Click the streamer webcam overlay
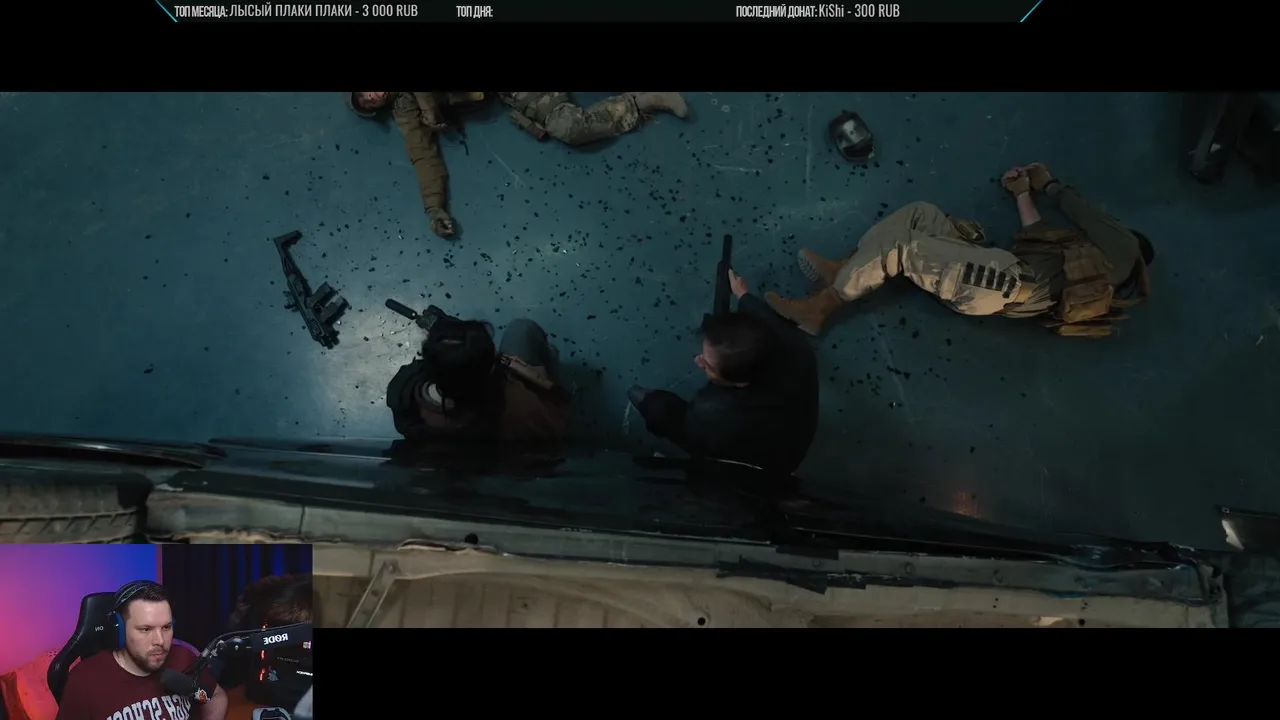This screenshot has width=1280, height=720. click(x=156, y=632)
